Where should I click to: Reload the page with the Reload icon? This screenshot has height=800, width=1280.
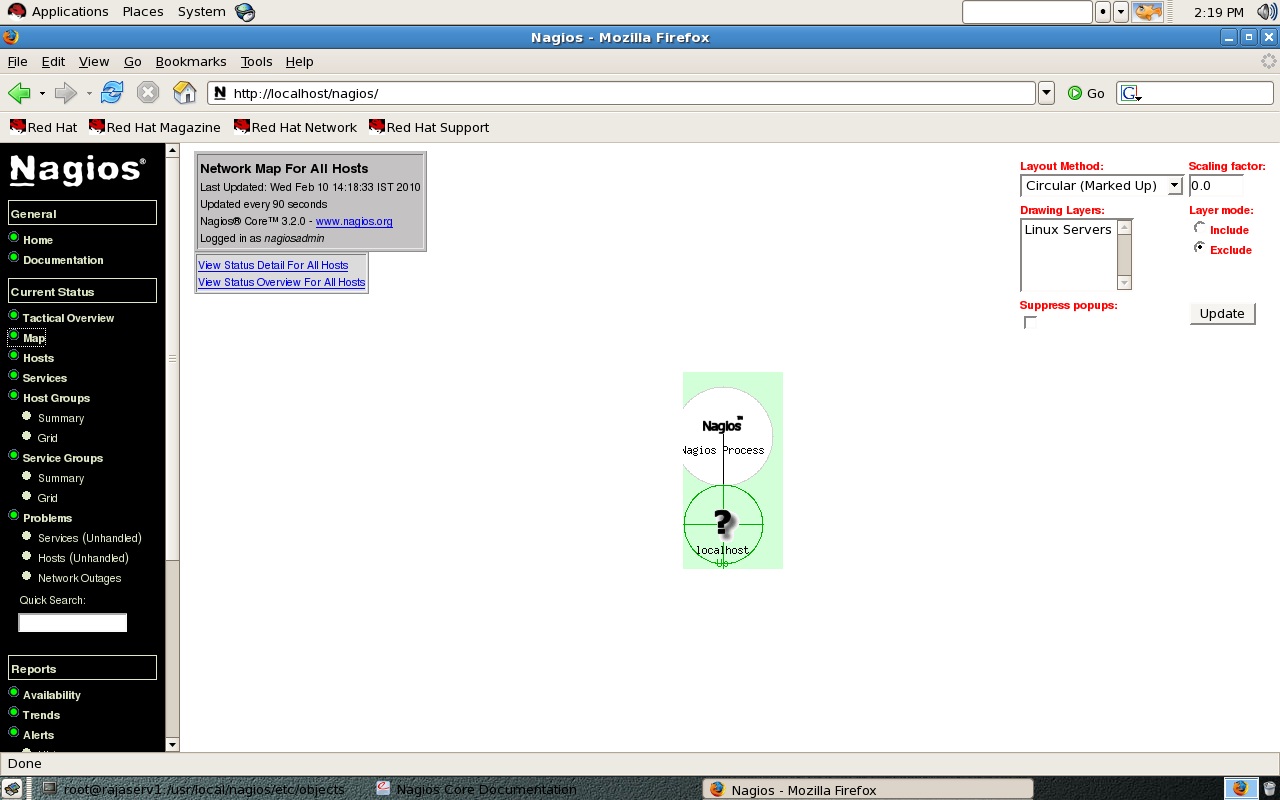pyautogui.click(x=112, y=93)
